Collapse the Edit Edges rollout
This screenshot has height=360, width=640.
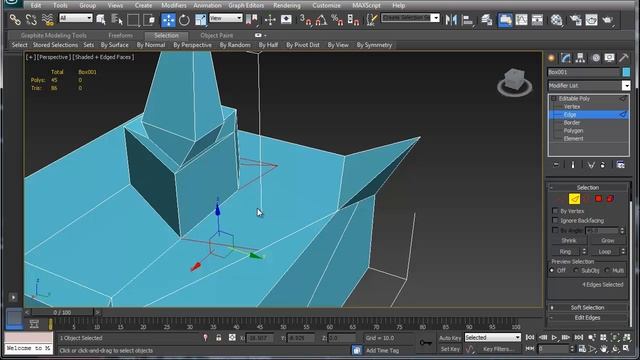pos(588,318)
